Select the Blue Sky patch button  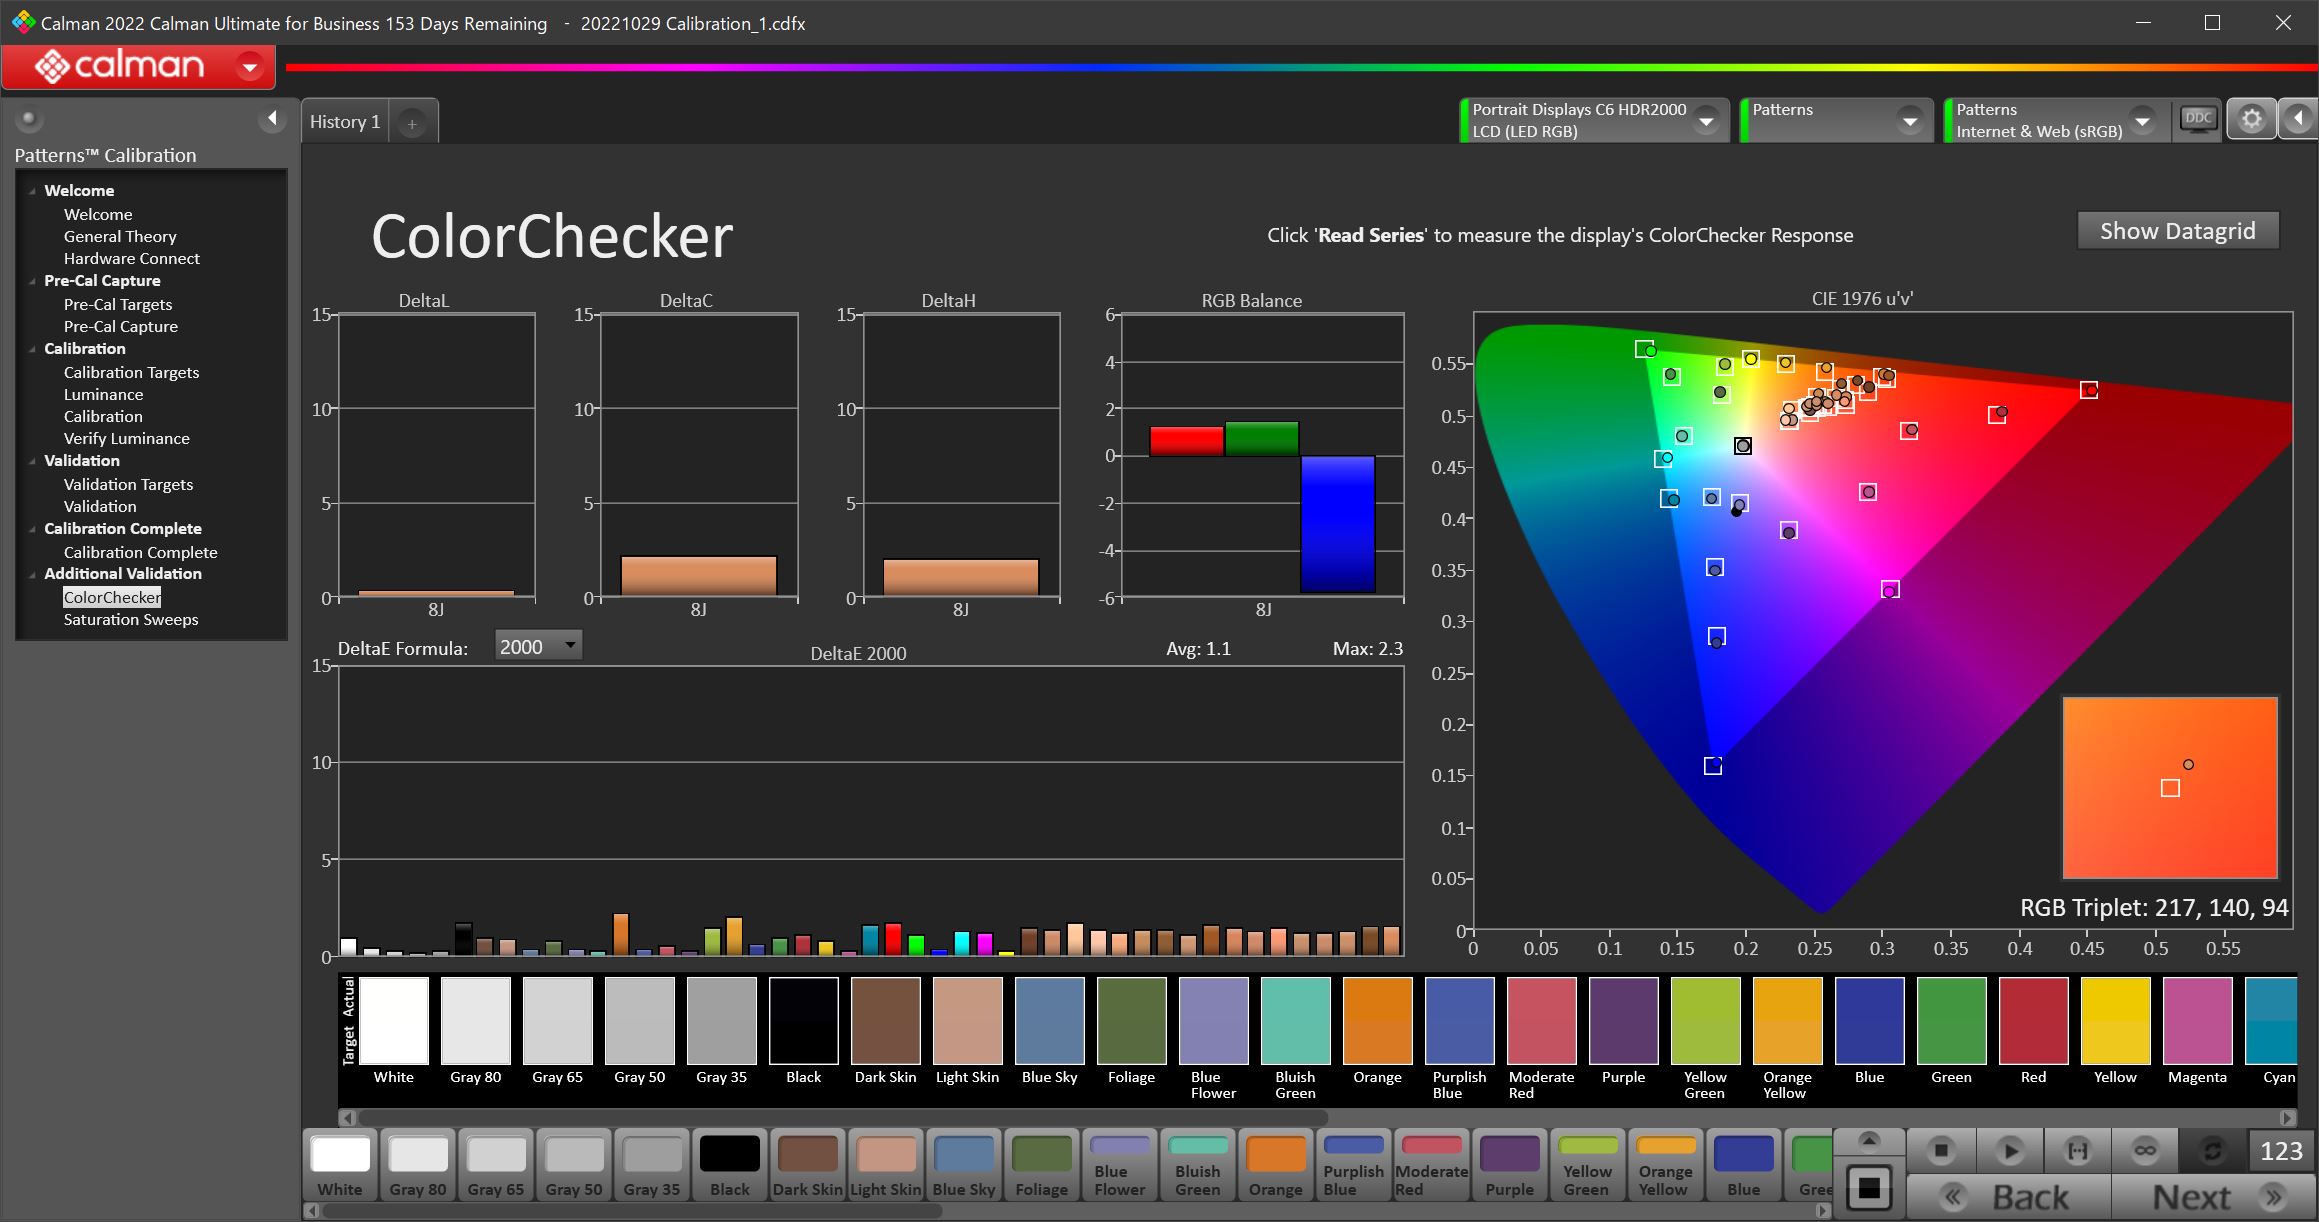[964, 1165]
